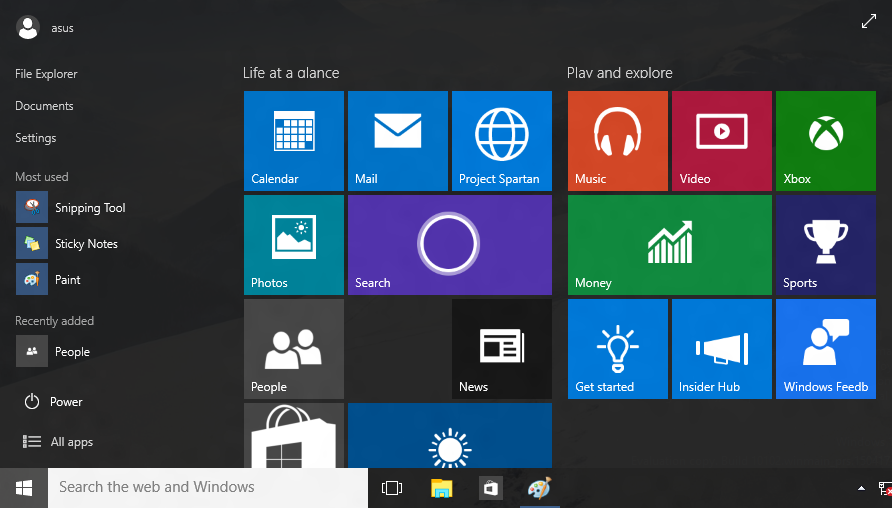Screen dimensions: 892x508
Task: Launch Sticky Notes from Most used
Action: pos(67,243)
